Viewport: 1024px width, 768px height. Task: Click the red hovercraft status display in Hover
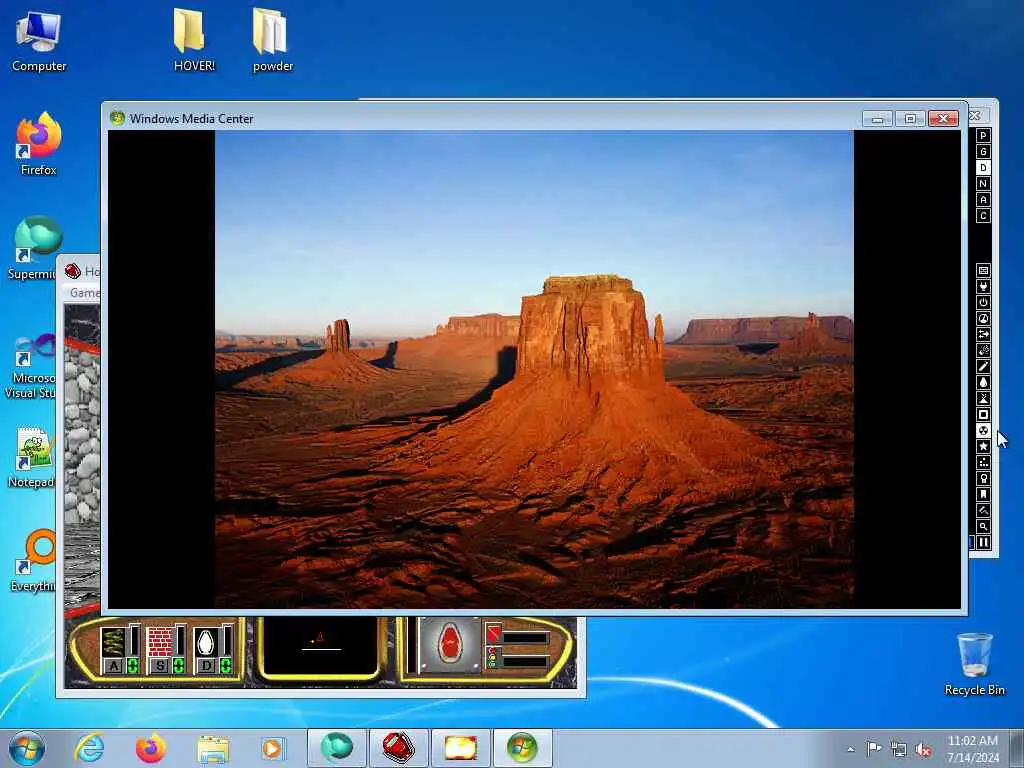click(449, 645)
